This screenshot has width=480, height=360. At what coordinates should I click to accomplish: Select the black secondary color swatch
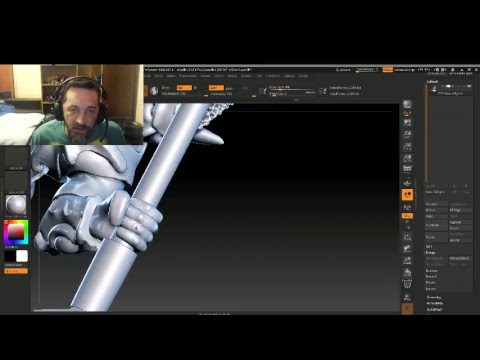point(10,256)
